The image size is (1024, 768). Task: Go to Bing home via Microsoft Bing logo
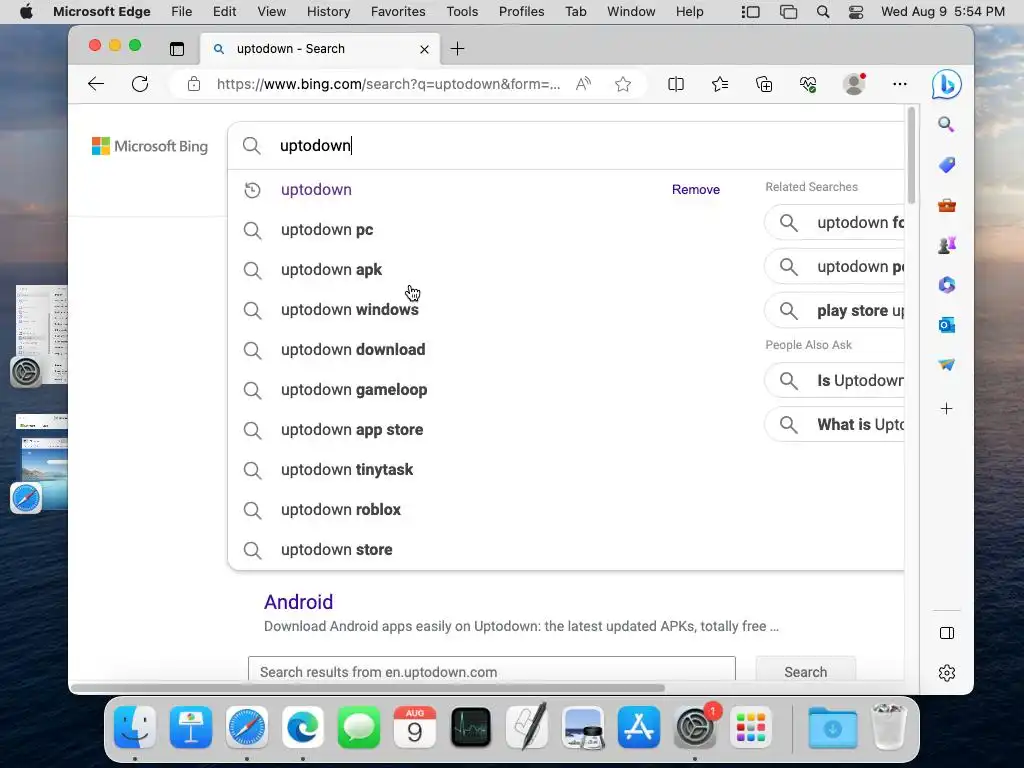[150, 146]
